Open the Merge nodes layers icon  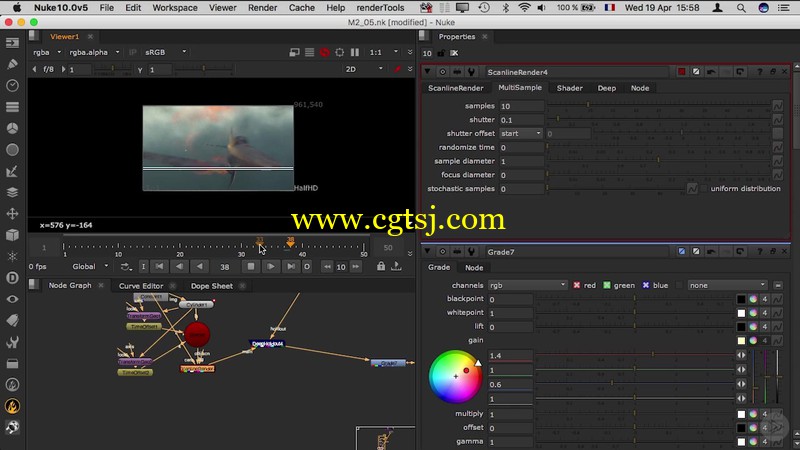(x=12, y=192)
